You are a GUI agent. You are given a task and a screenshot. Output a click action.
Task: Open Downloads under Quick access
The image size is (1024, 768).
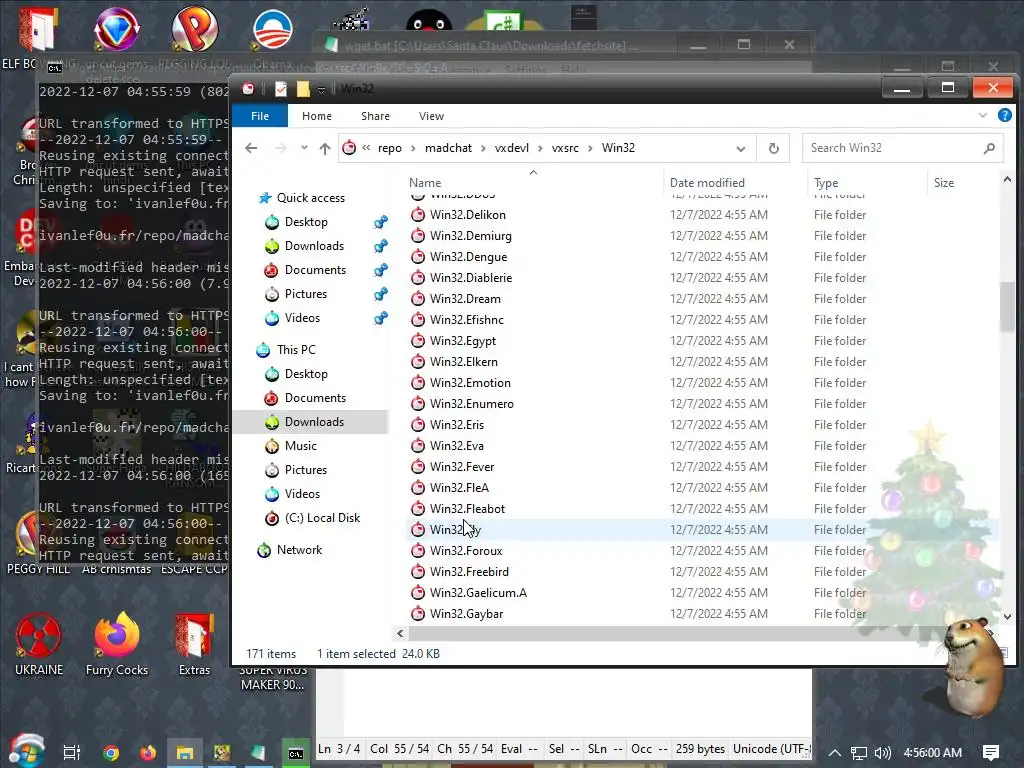[x=313, y=246]
